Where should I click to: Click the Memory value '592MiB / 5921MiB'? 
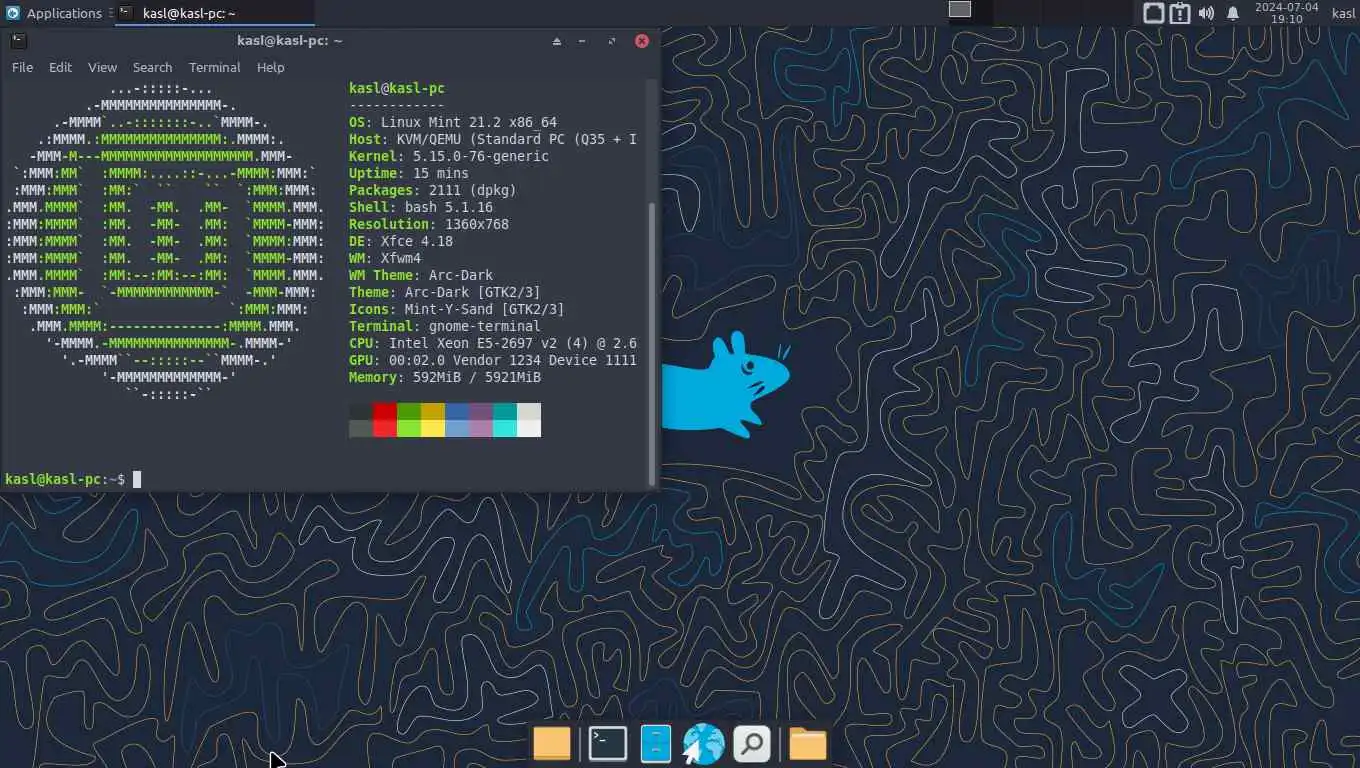click(x=477, y=377)
